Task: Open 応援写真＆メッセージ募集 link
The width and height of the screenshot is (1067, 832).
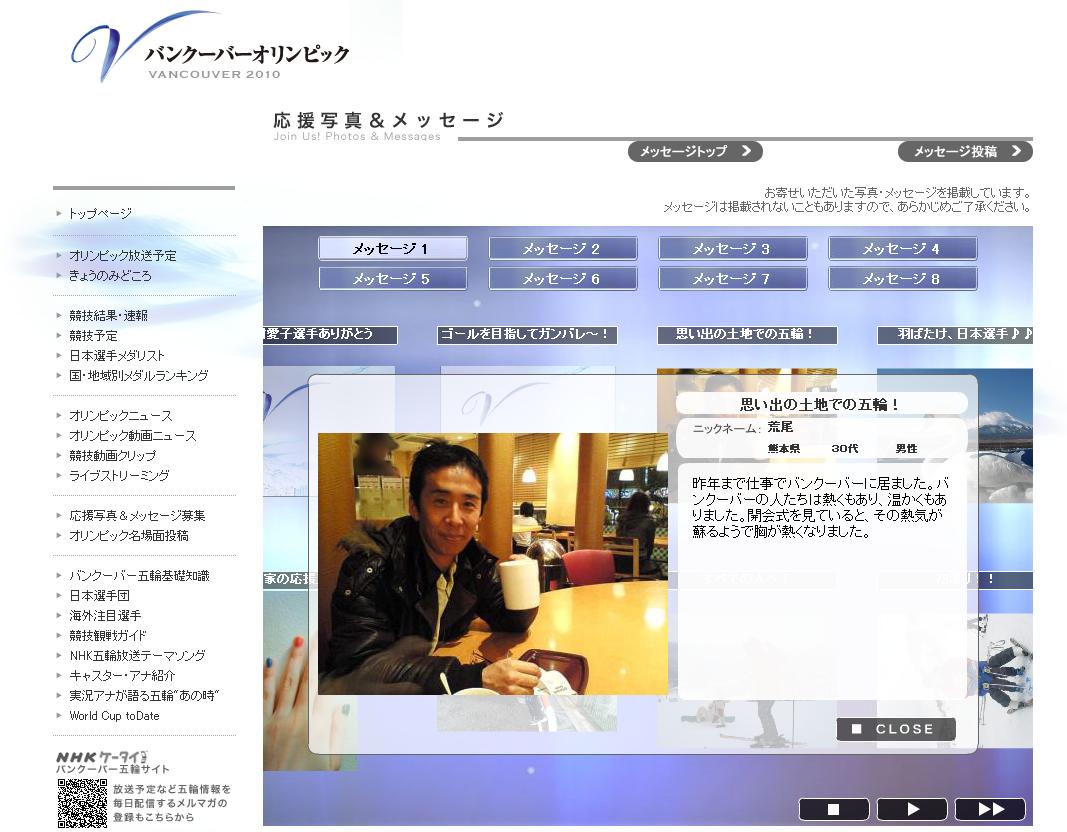Action: [137, 516]
